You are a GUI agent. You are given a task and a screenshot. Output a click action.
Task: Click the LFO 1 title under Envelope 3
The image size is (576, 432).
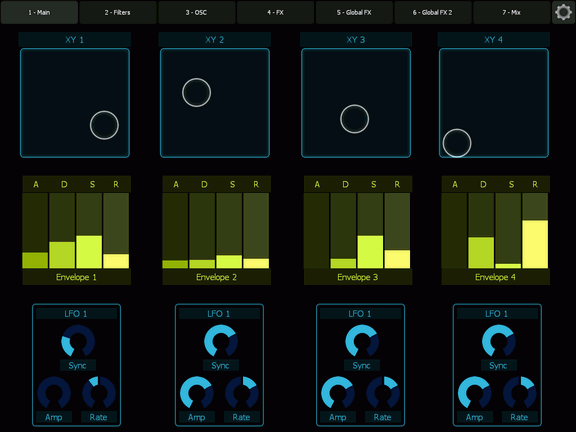click(360, 313)
